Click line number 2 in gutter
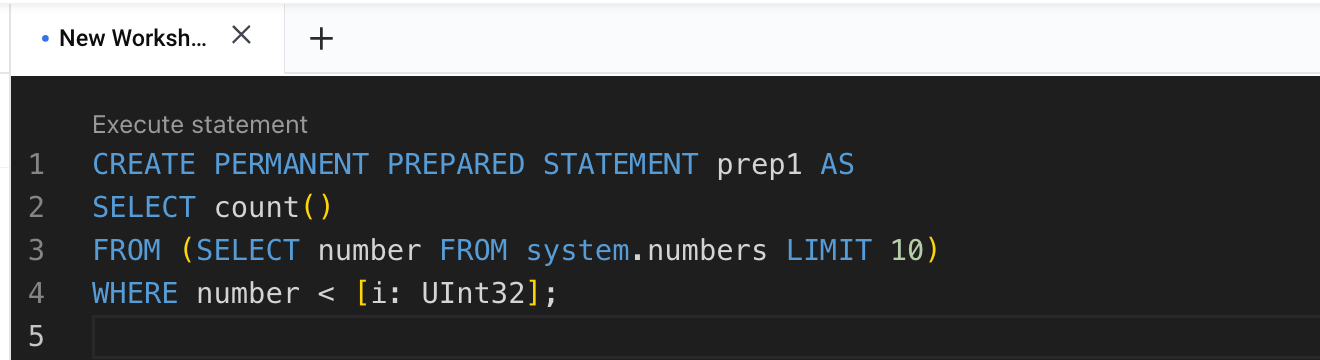This screenshot has height=360, width=1320. coord(36,207)
